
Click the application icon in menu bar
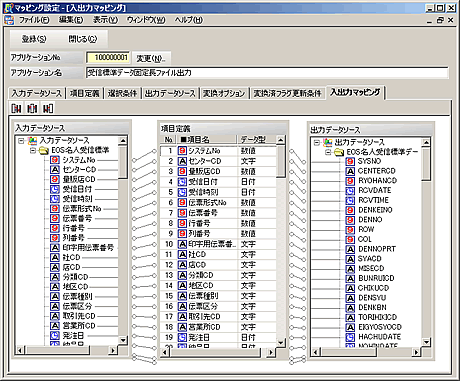(9, 20)
